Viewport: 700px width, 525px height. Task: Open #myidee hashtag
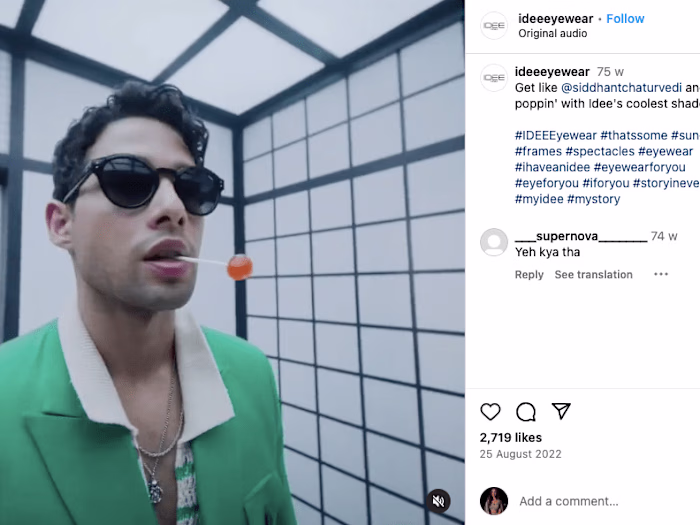pos(539,199)
